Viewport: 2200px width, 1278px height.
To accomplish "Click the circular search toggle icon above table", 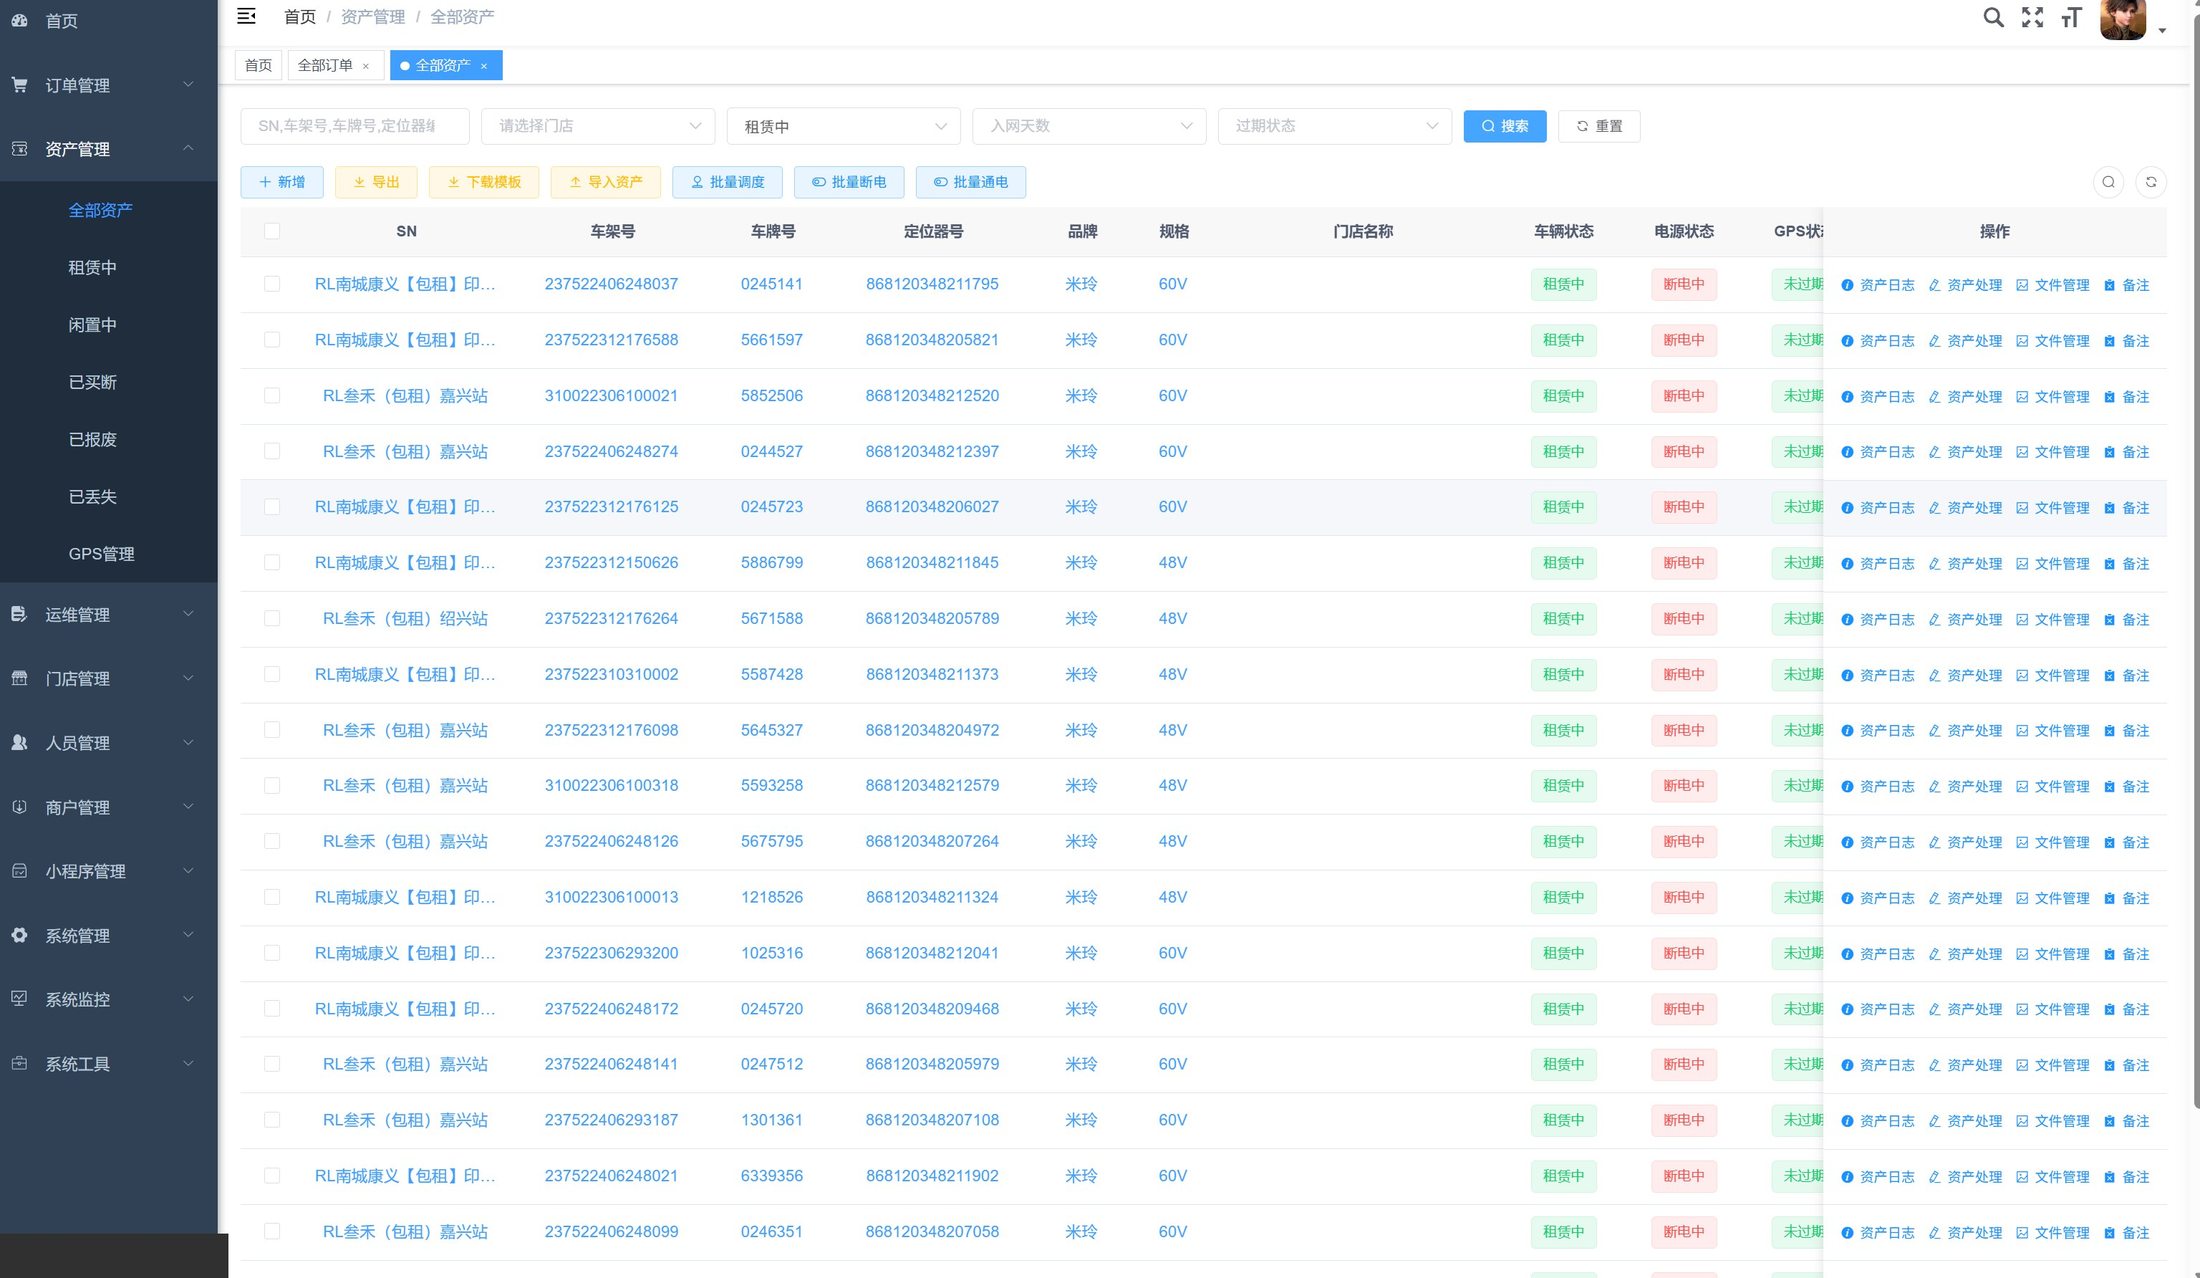I will click(x=2108, y=182).
